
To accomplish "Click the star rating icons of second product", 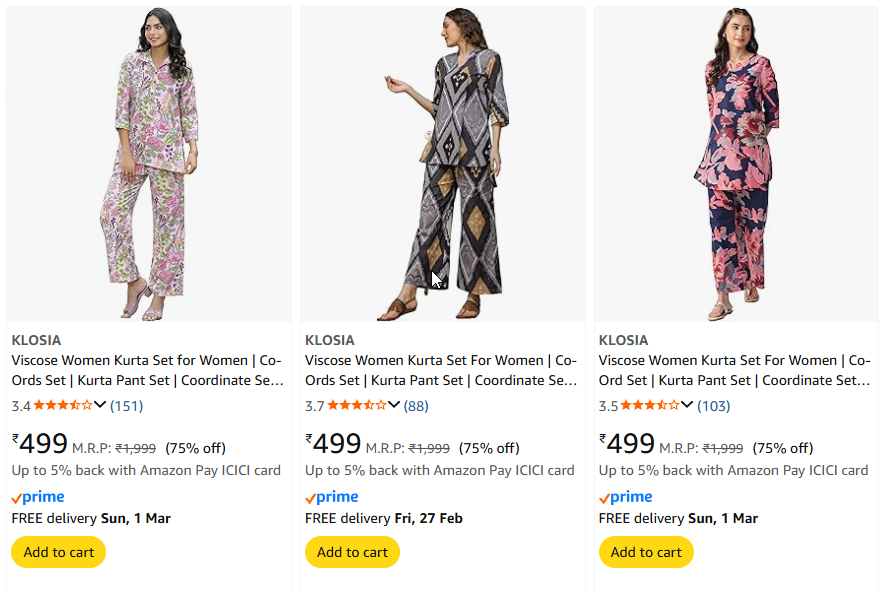I will [x=357, y=405].
